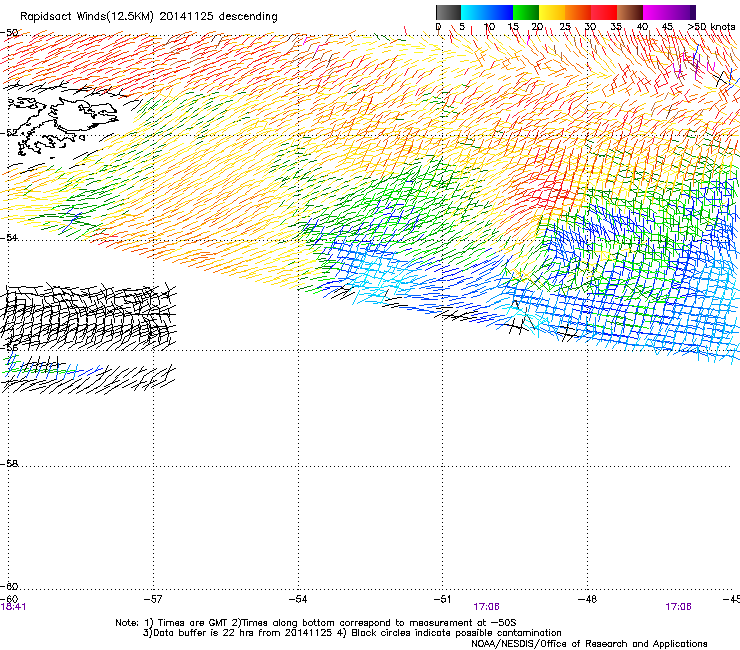Click the gray 0–5 knots legend segment
This screenshot has height=650, width=740.
tap(448, 12)
